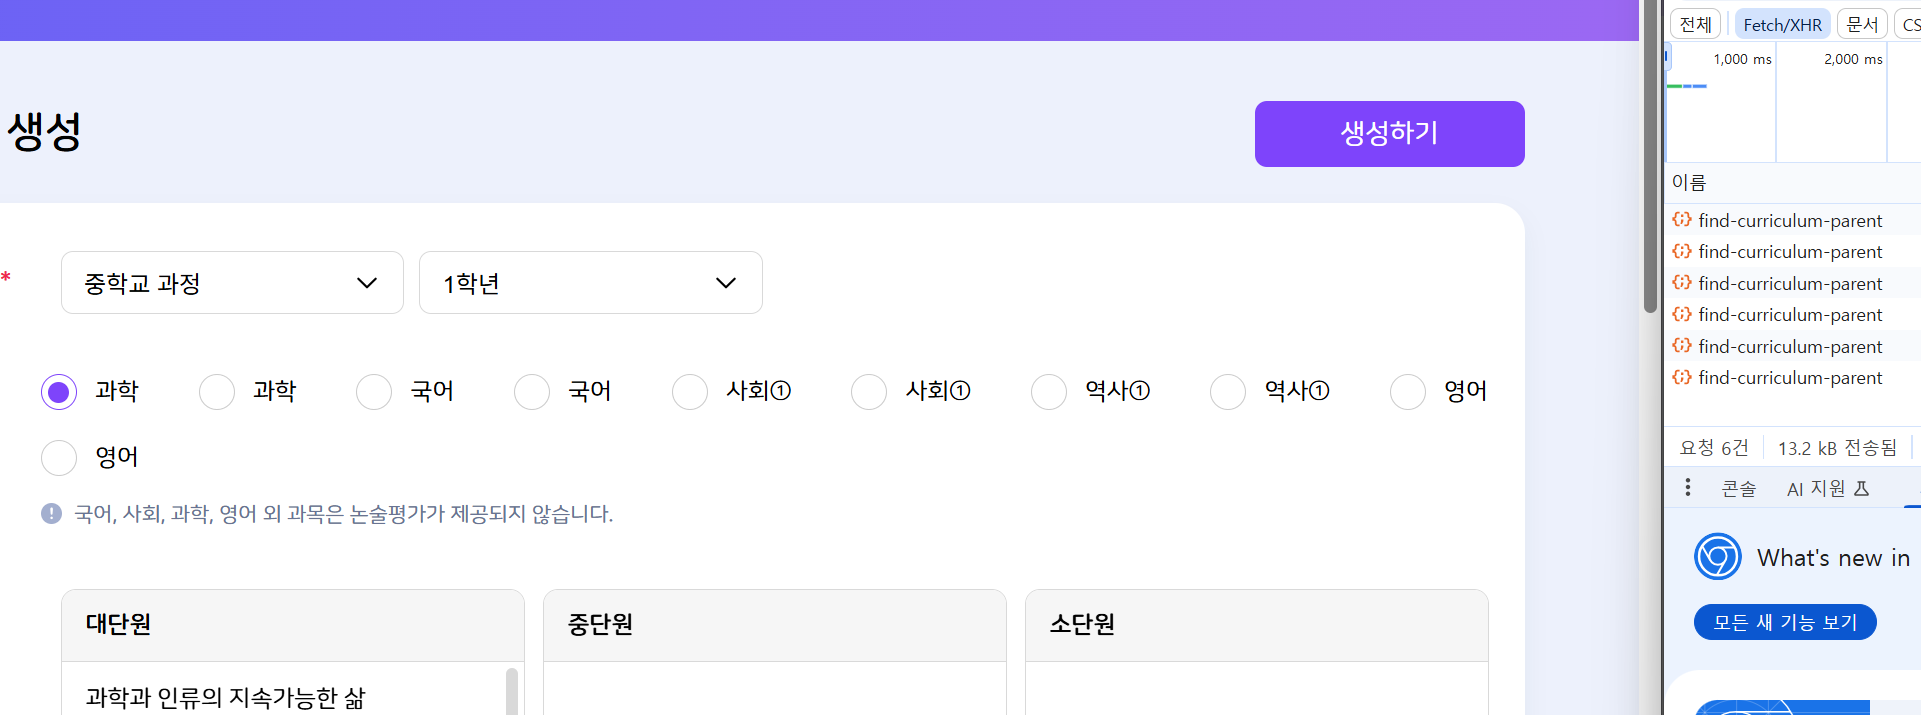Click the JSON icon of the last find-curriculum-parent request

1682,378
